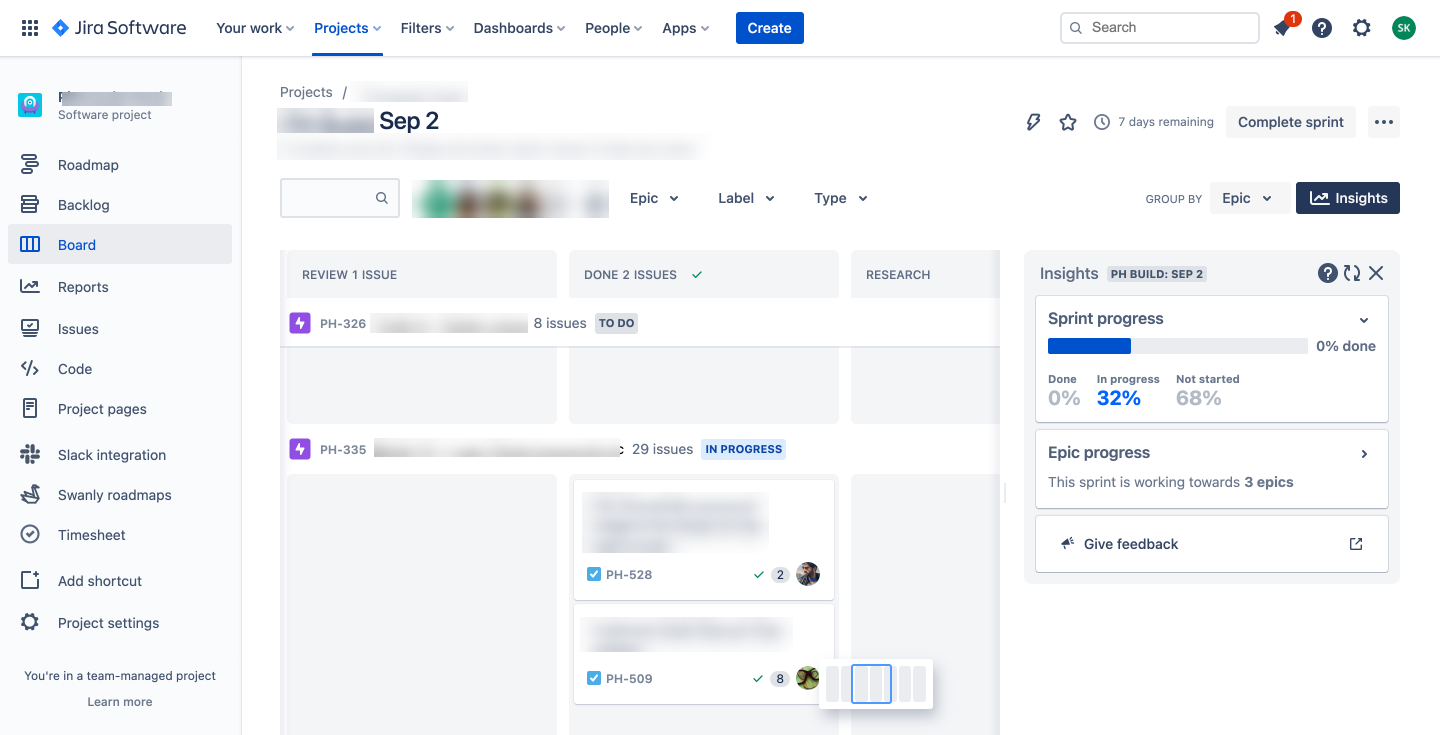Viewport: 1440px width, 735px height.
Task: Toggle the Insights button
Action: pyautogui.click(x=1348, y=198)
